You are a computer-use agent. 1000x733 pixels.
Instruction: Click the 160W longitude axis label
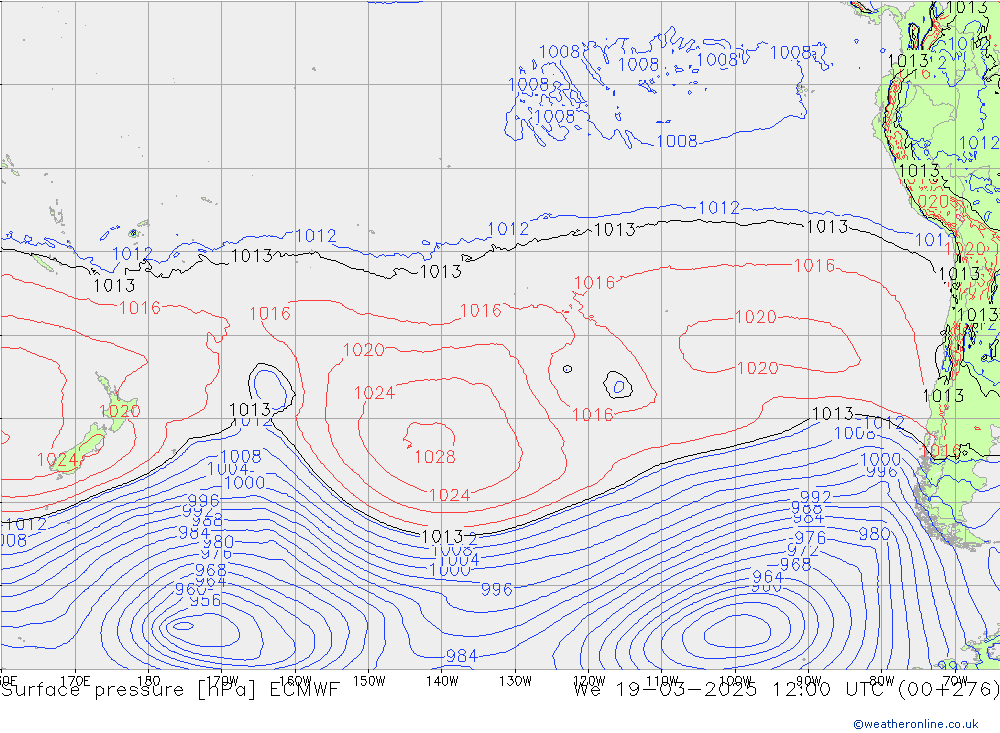click(295, 681)
